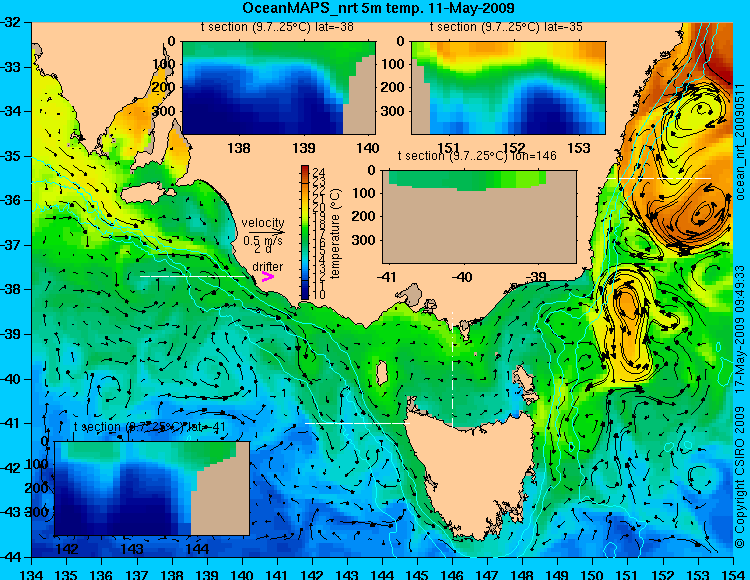
Task: Click '-40' under the lon=146 inset
Action: point(462,277)
